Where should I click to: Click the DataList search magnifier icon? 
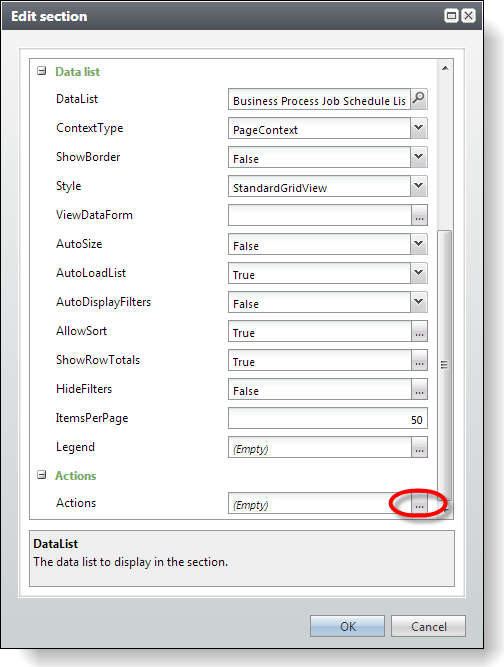419,99
